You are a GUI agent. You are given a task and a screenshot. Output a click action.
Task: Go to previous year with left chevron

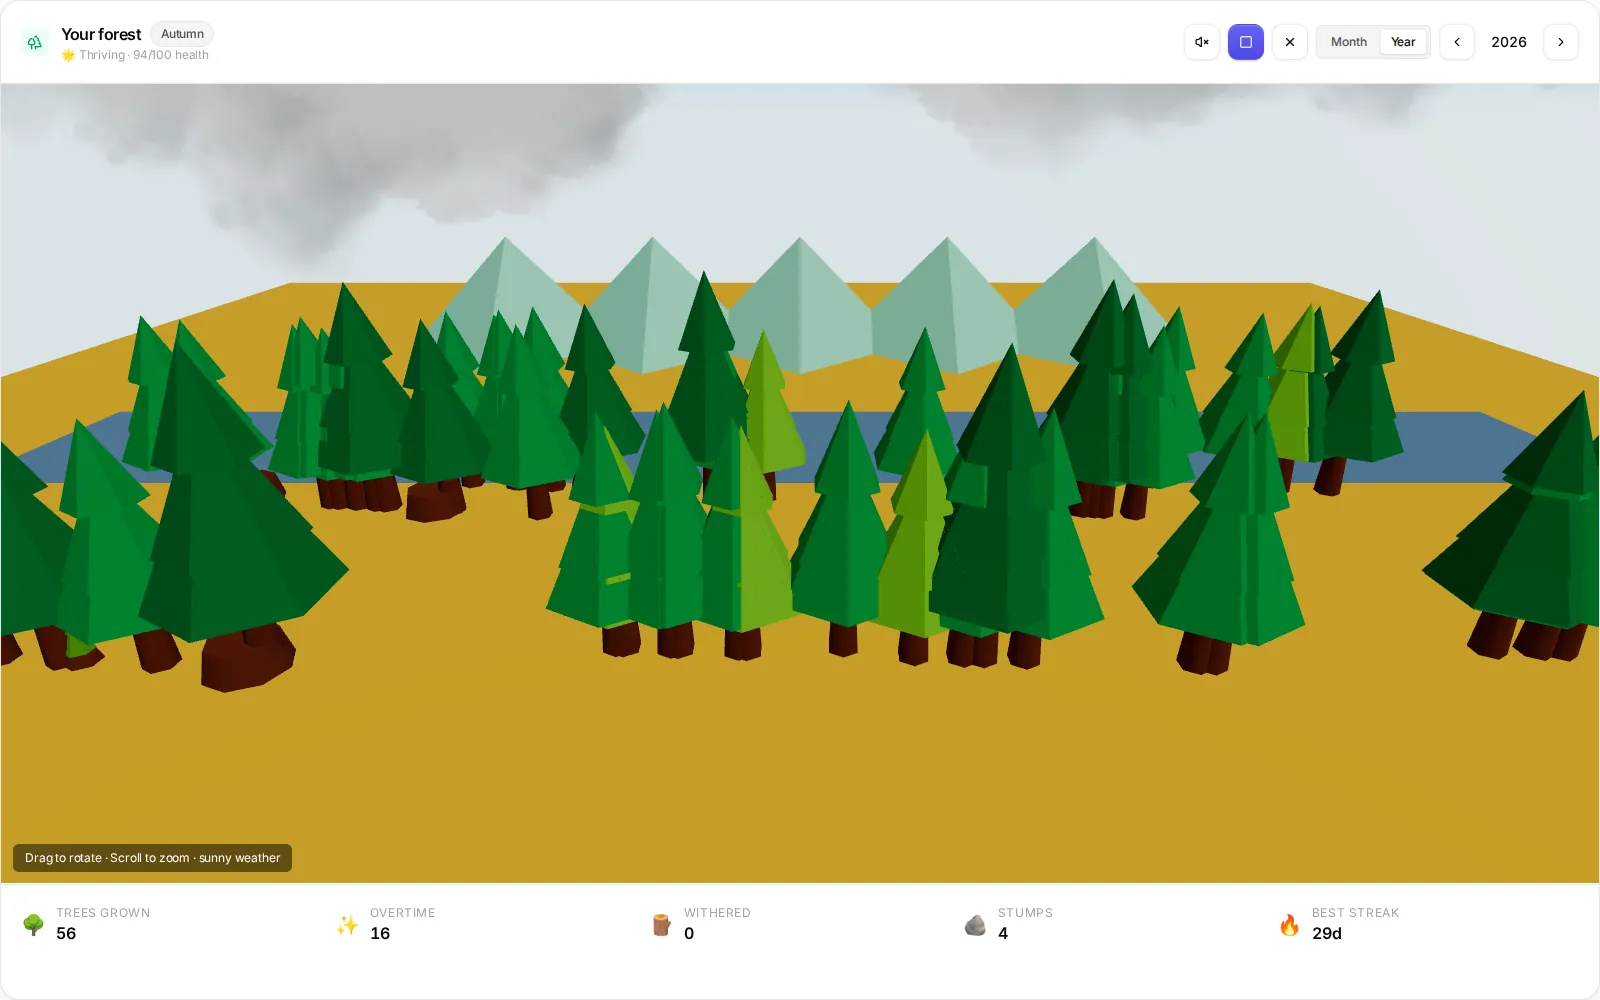[1457, 42]
